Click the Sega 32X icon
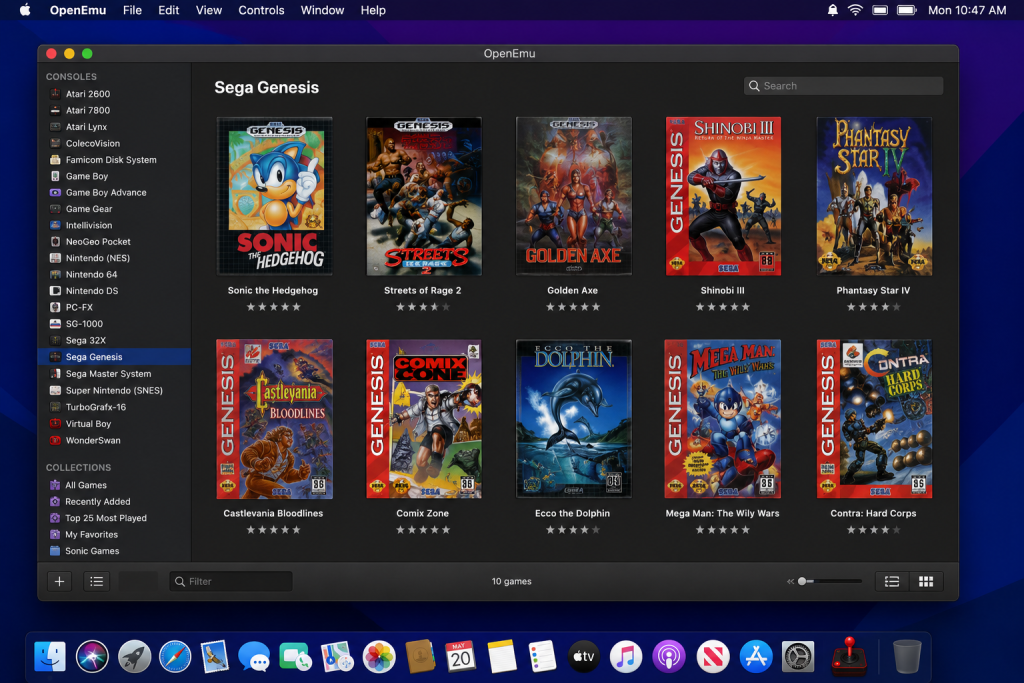 tap(56, 340)
